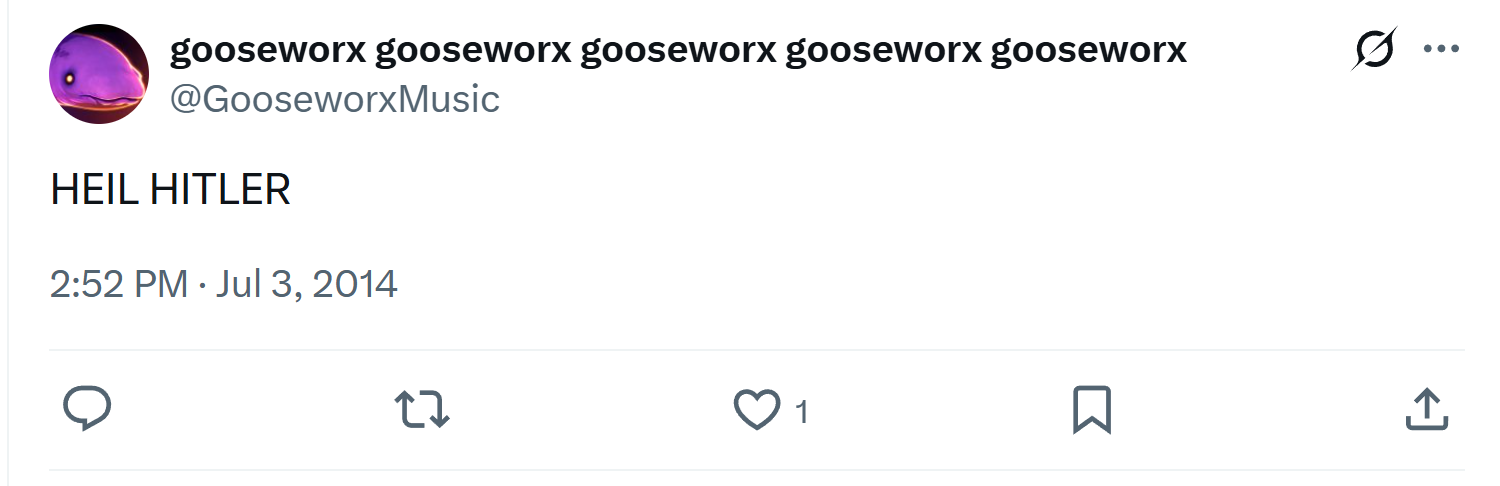Viewport: 1500px width, 486px height.
Task: Expand the post's overflow actions ellipsis
Action: (1441, 49)
